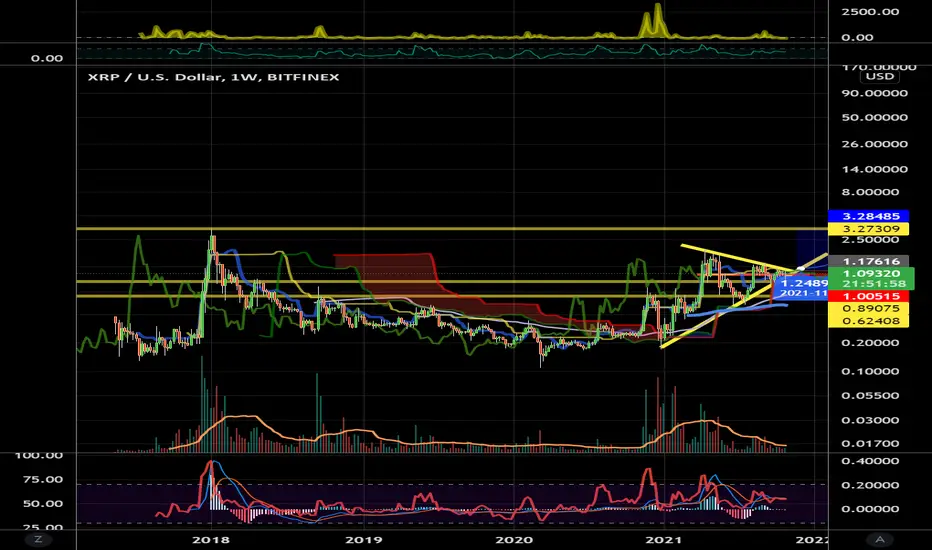Click the XRP / U.S. Dollar chart title
Screen dimensions: 932x550
click(213, 77)
